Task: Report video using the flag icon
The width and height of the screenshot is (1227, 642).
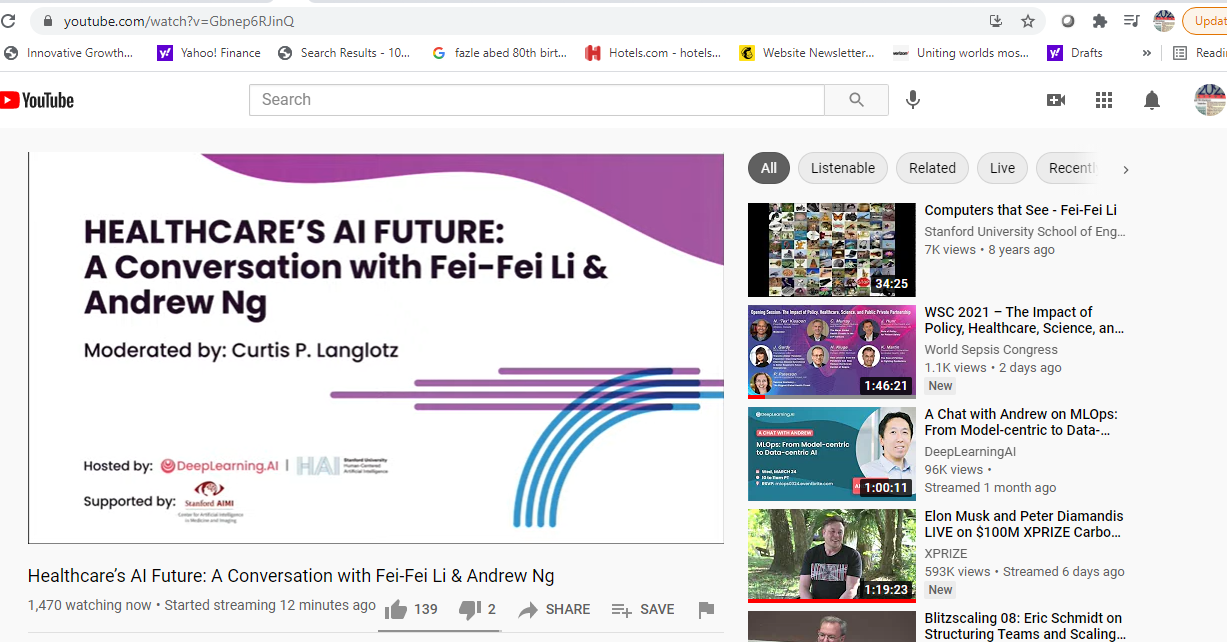Action: (706, 609)
